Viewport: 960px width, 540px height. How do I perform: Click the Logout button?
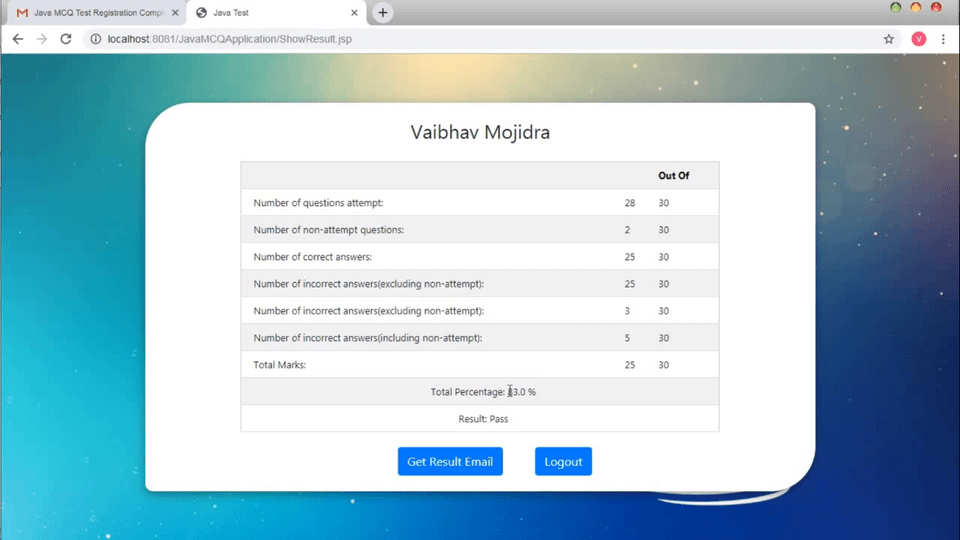pyautogui.click(x=563, y=461)
